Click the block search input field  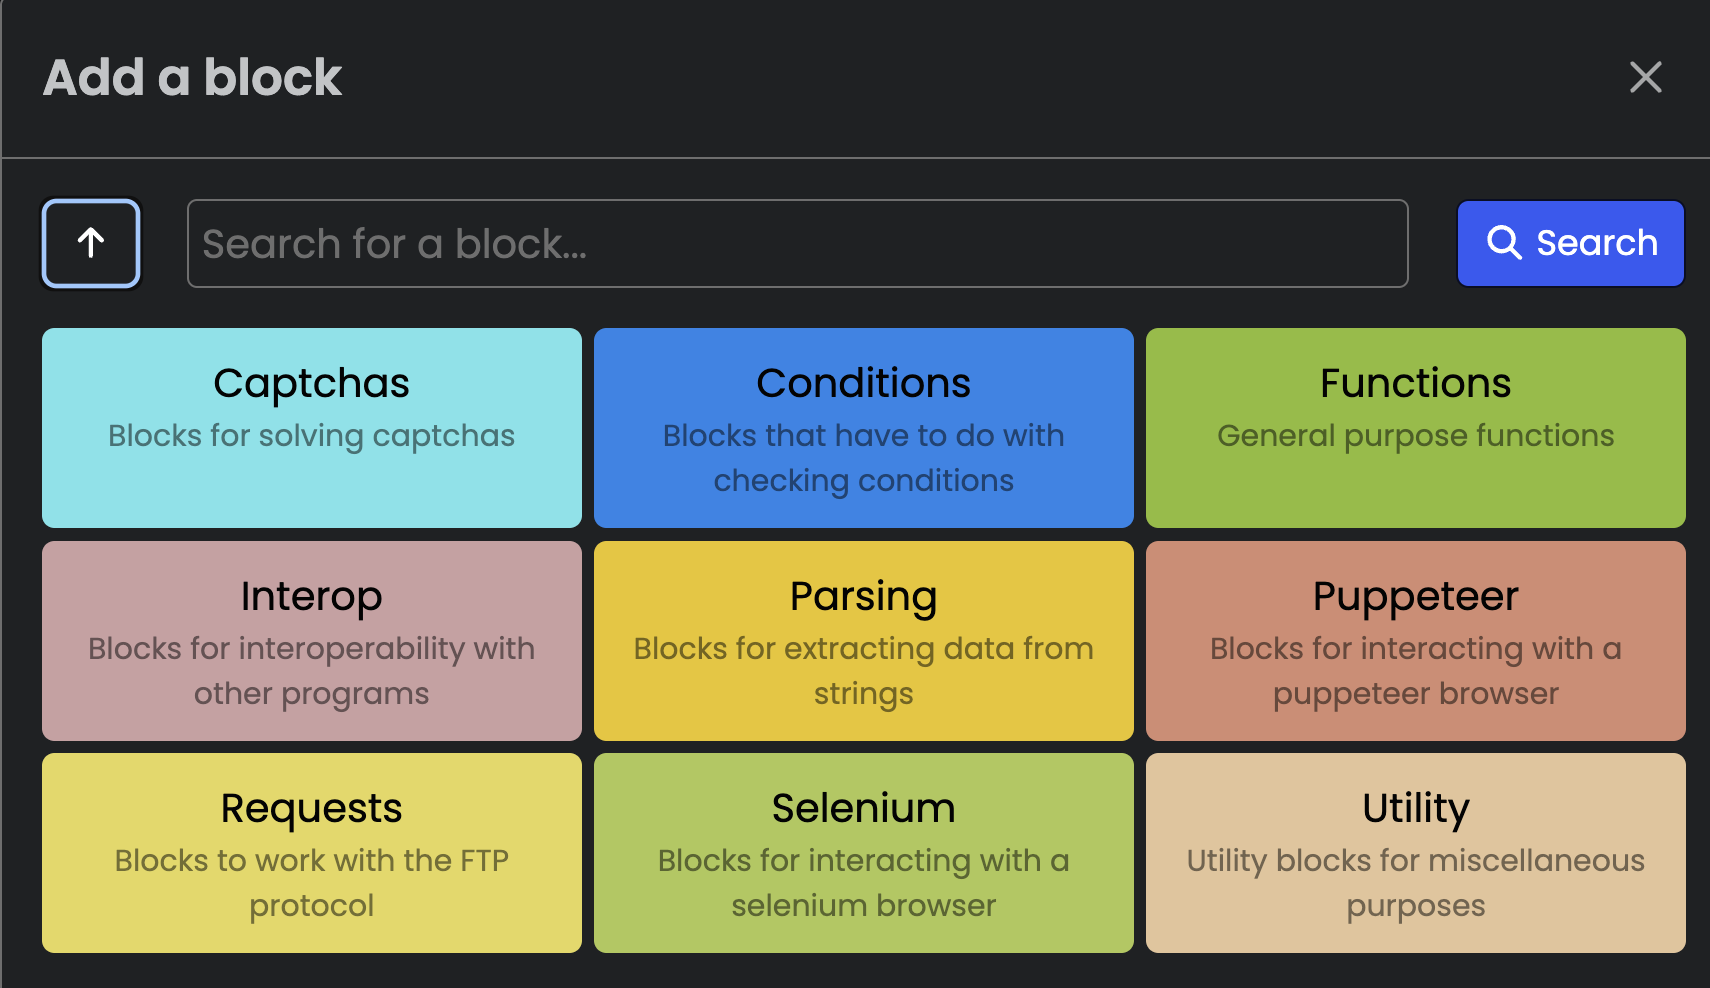[x=797, y=243]
